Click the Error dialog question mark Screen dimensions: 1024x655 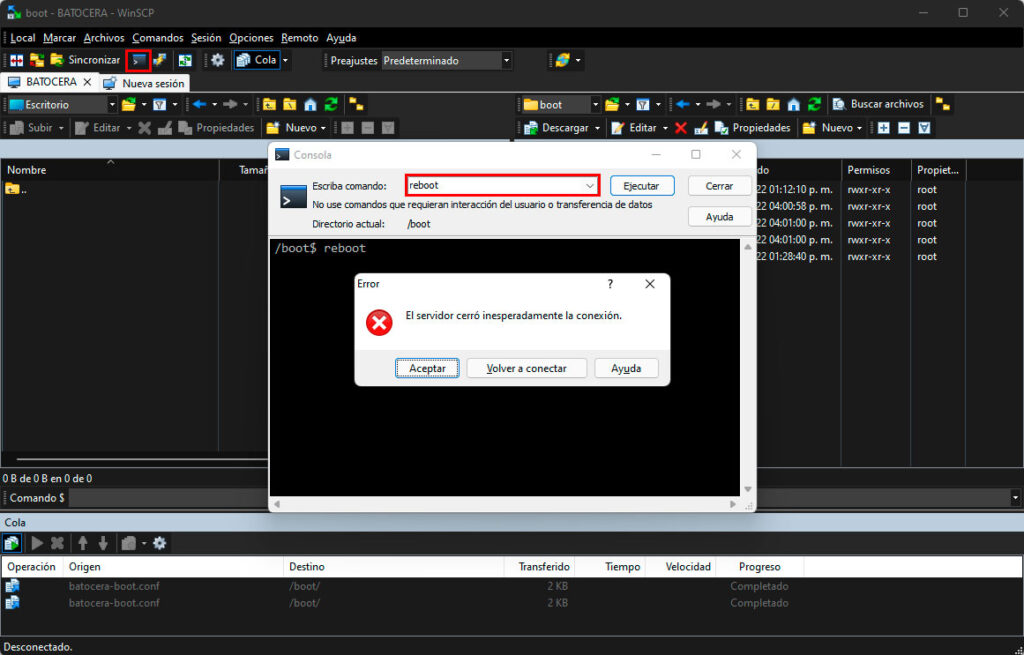pos(610,284)
